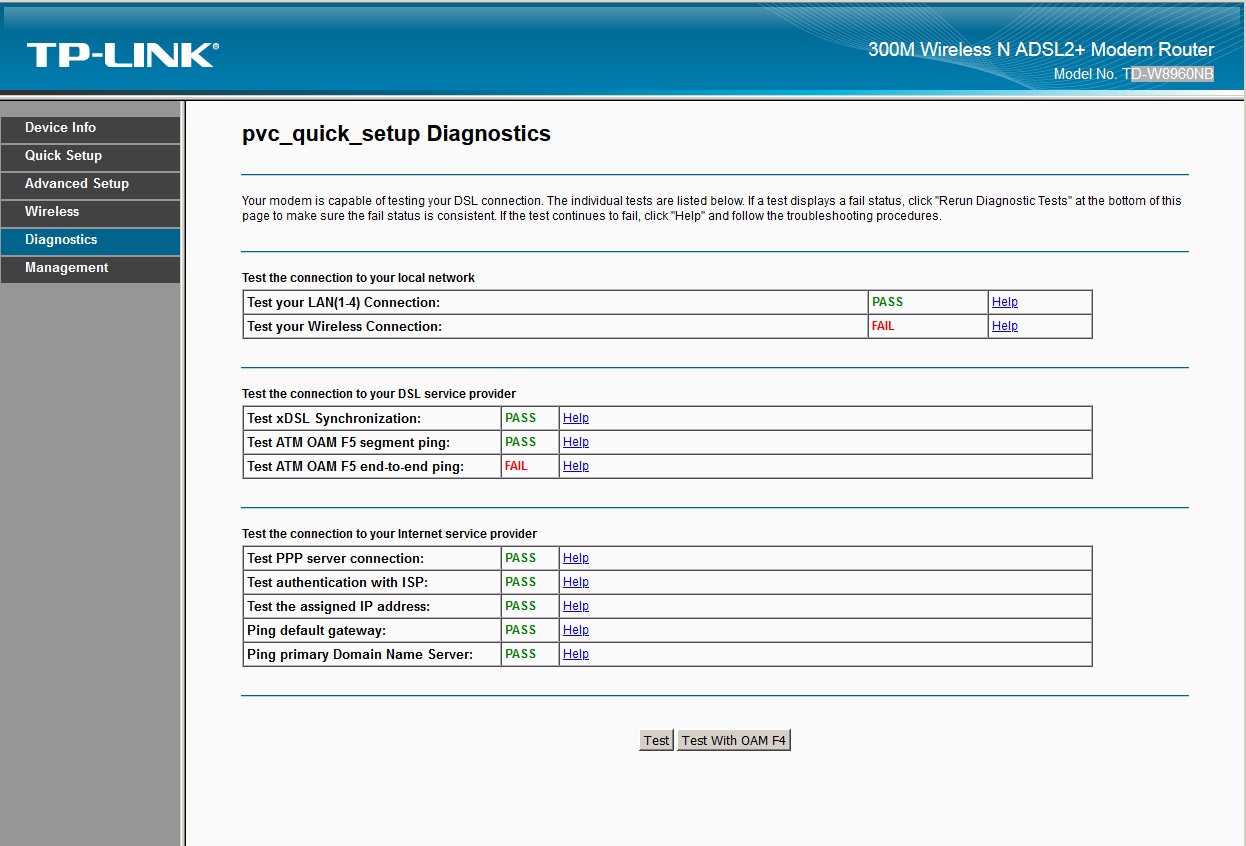Click 'Test authentication with ISP:' label
The height and width of the screenshot is (846, 1246).
click(x=337, y=582)
